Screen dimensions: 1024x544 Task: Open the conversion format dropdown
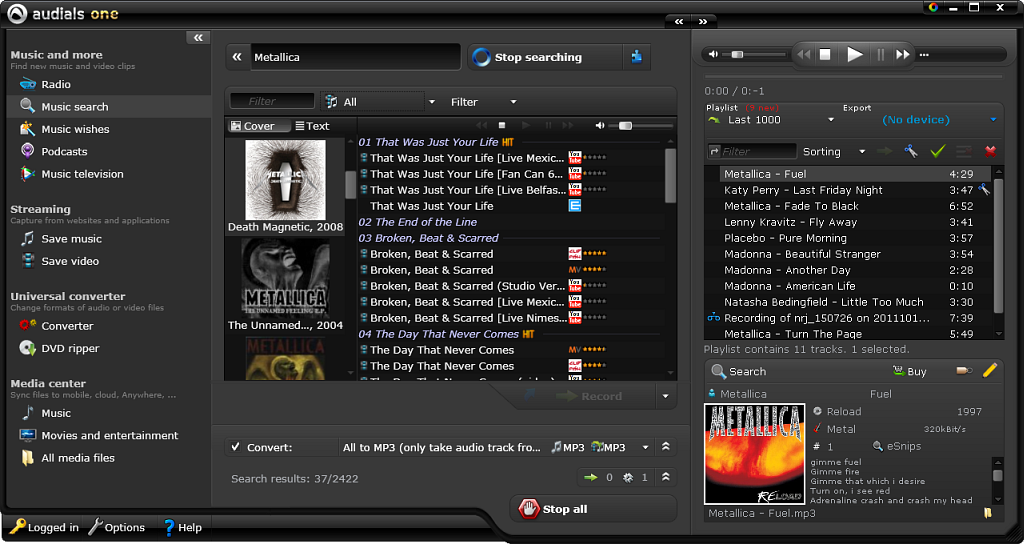(x=645, y=447)
